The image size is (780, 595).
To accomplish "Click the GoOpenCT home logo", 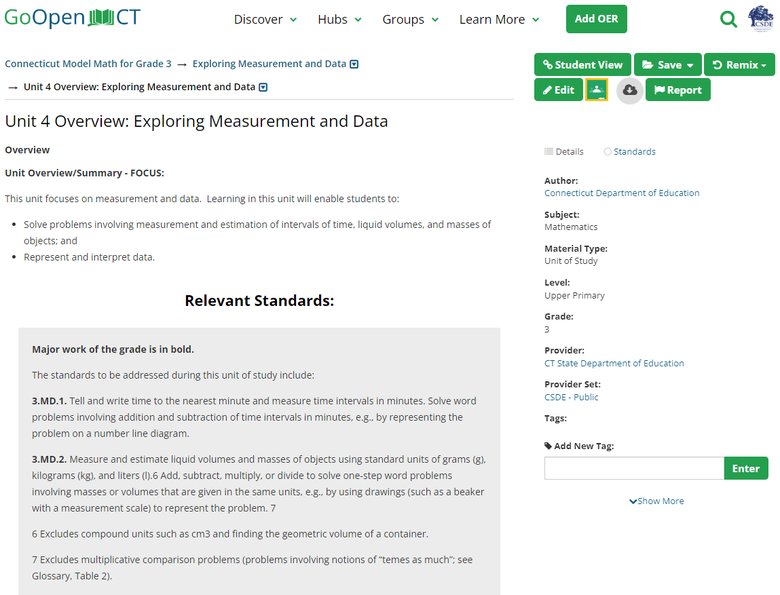I will [72, 19].
